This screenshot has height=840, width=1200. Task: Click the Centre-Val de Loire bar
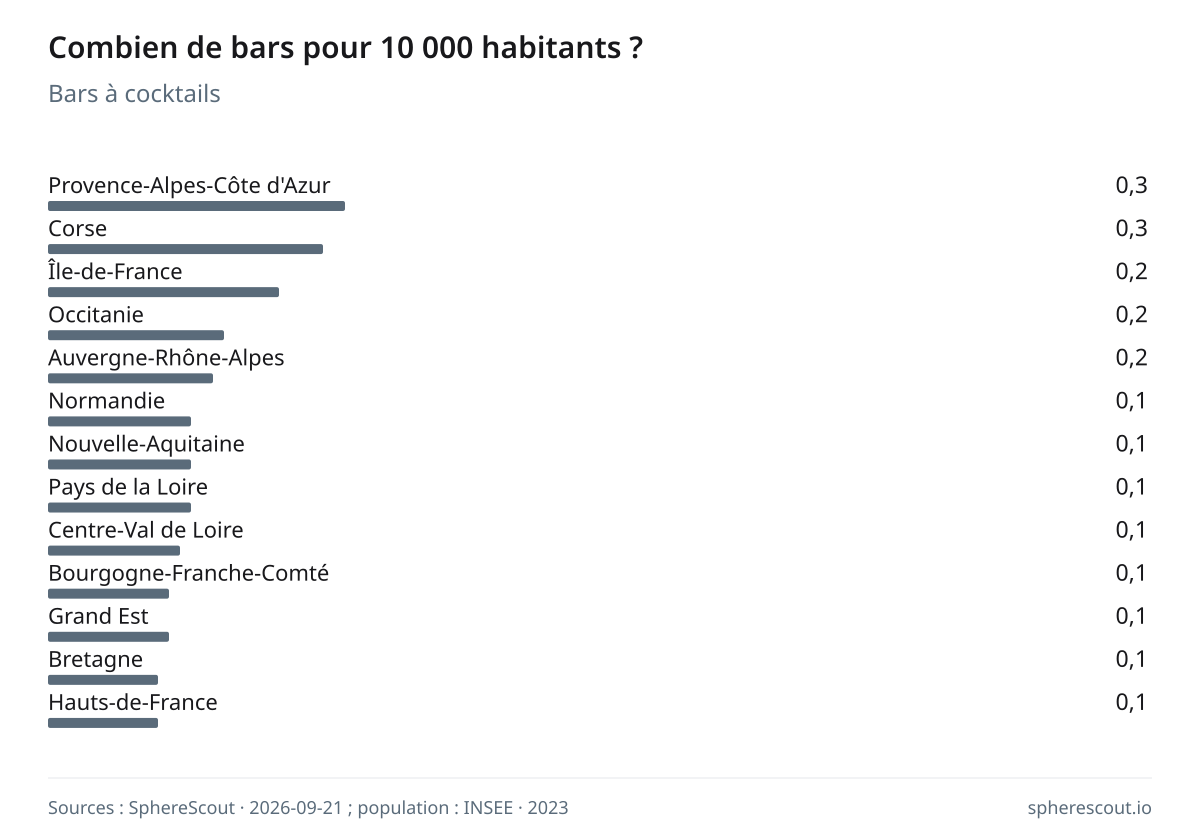coord(114,550)
